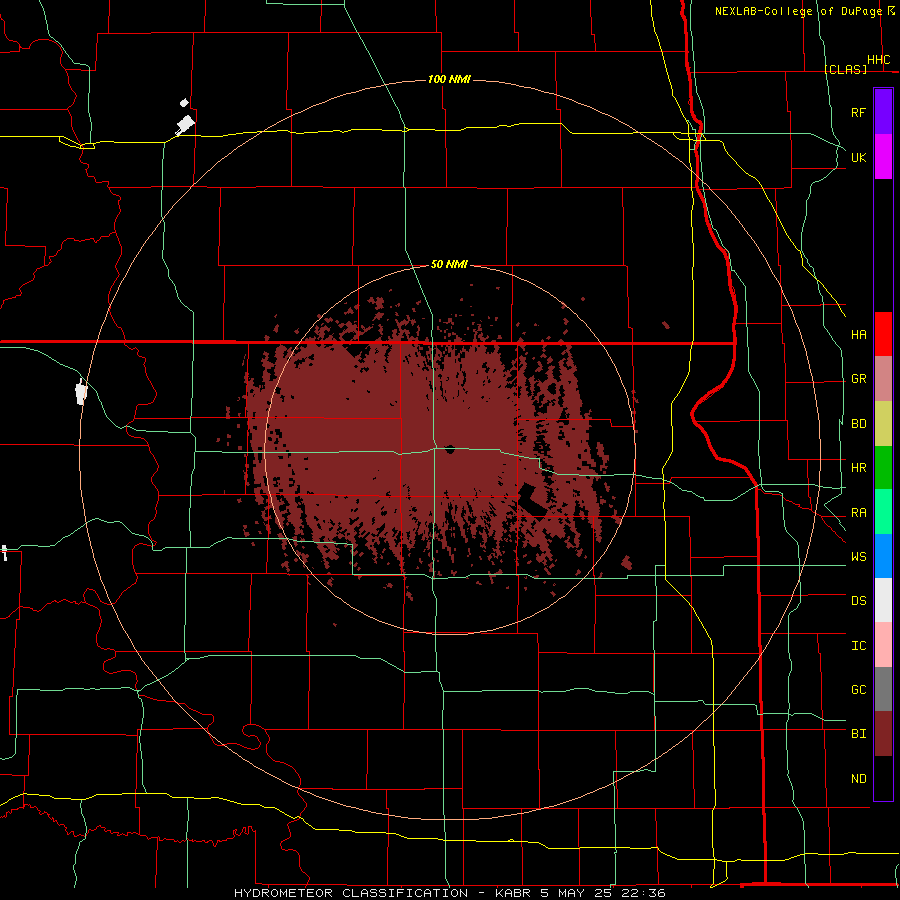Click the Hydrometeor Classification KABR timestamp caption
Viewport: 900px width, 900px height.
click(x=450, y=893)
